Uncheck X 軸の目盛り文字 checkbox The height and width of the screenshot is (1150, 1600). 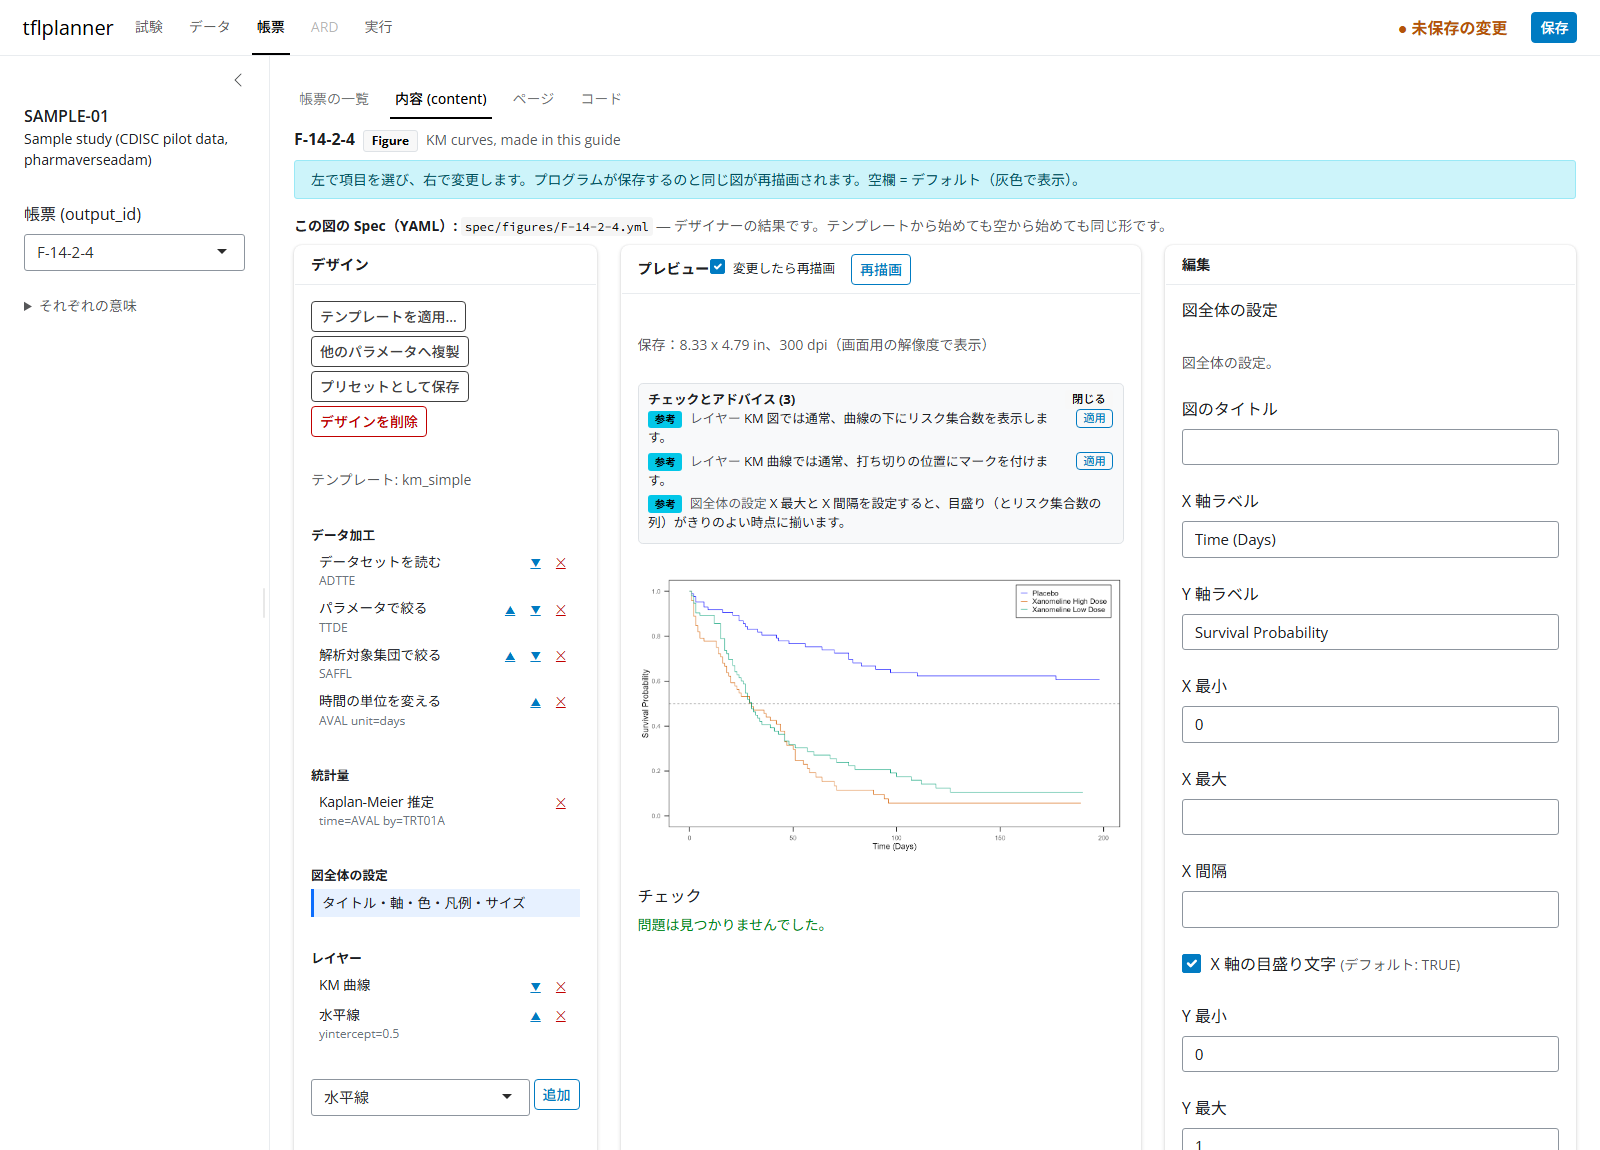coord(1191,964)
